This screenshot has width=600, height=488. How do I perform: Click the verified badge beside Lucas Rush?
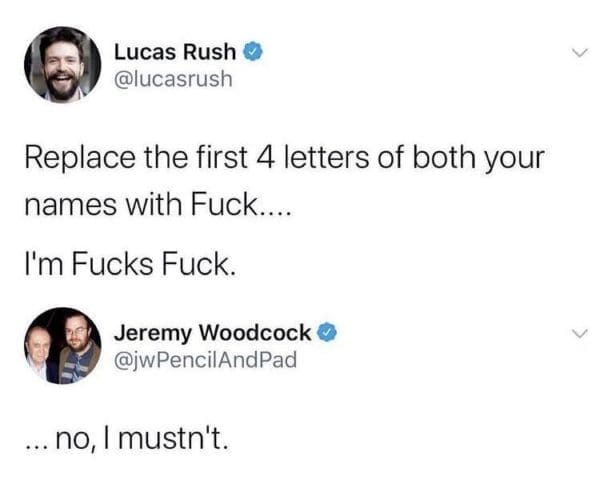(x=255, y=51)
